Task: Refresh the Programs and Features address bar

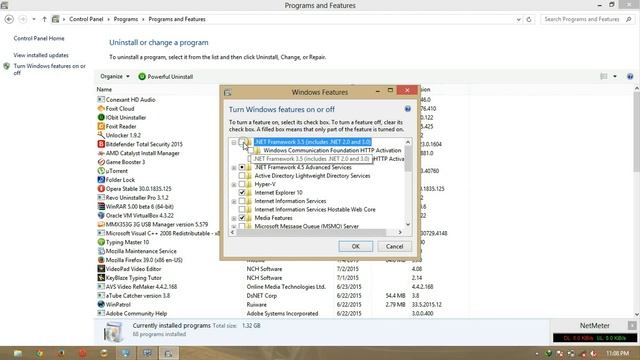Action: point(529,19)
